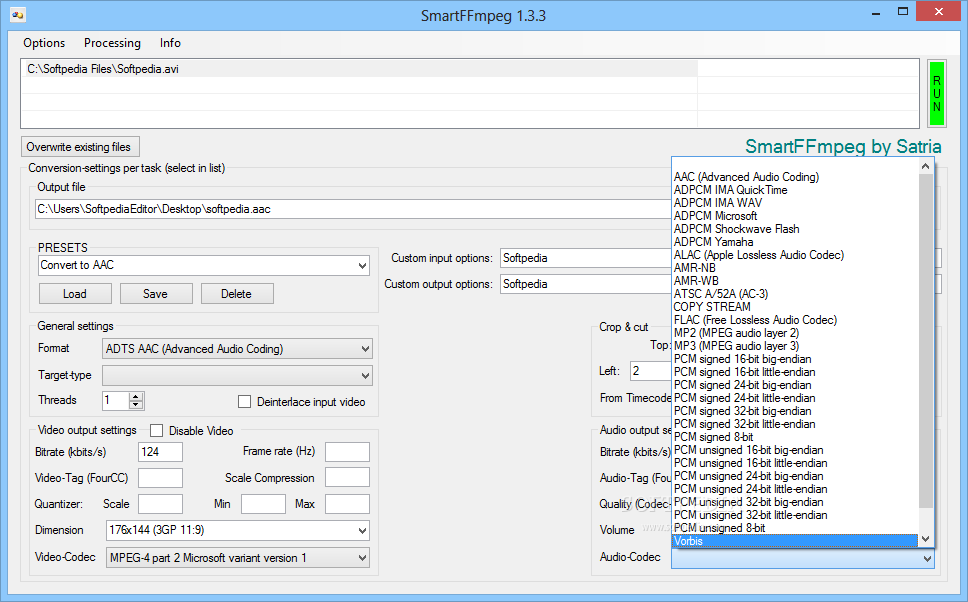Select the Softpedia.avi file row

[x=359, y=69]
